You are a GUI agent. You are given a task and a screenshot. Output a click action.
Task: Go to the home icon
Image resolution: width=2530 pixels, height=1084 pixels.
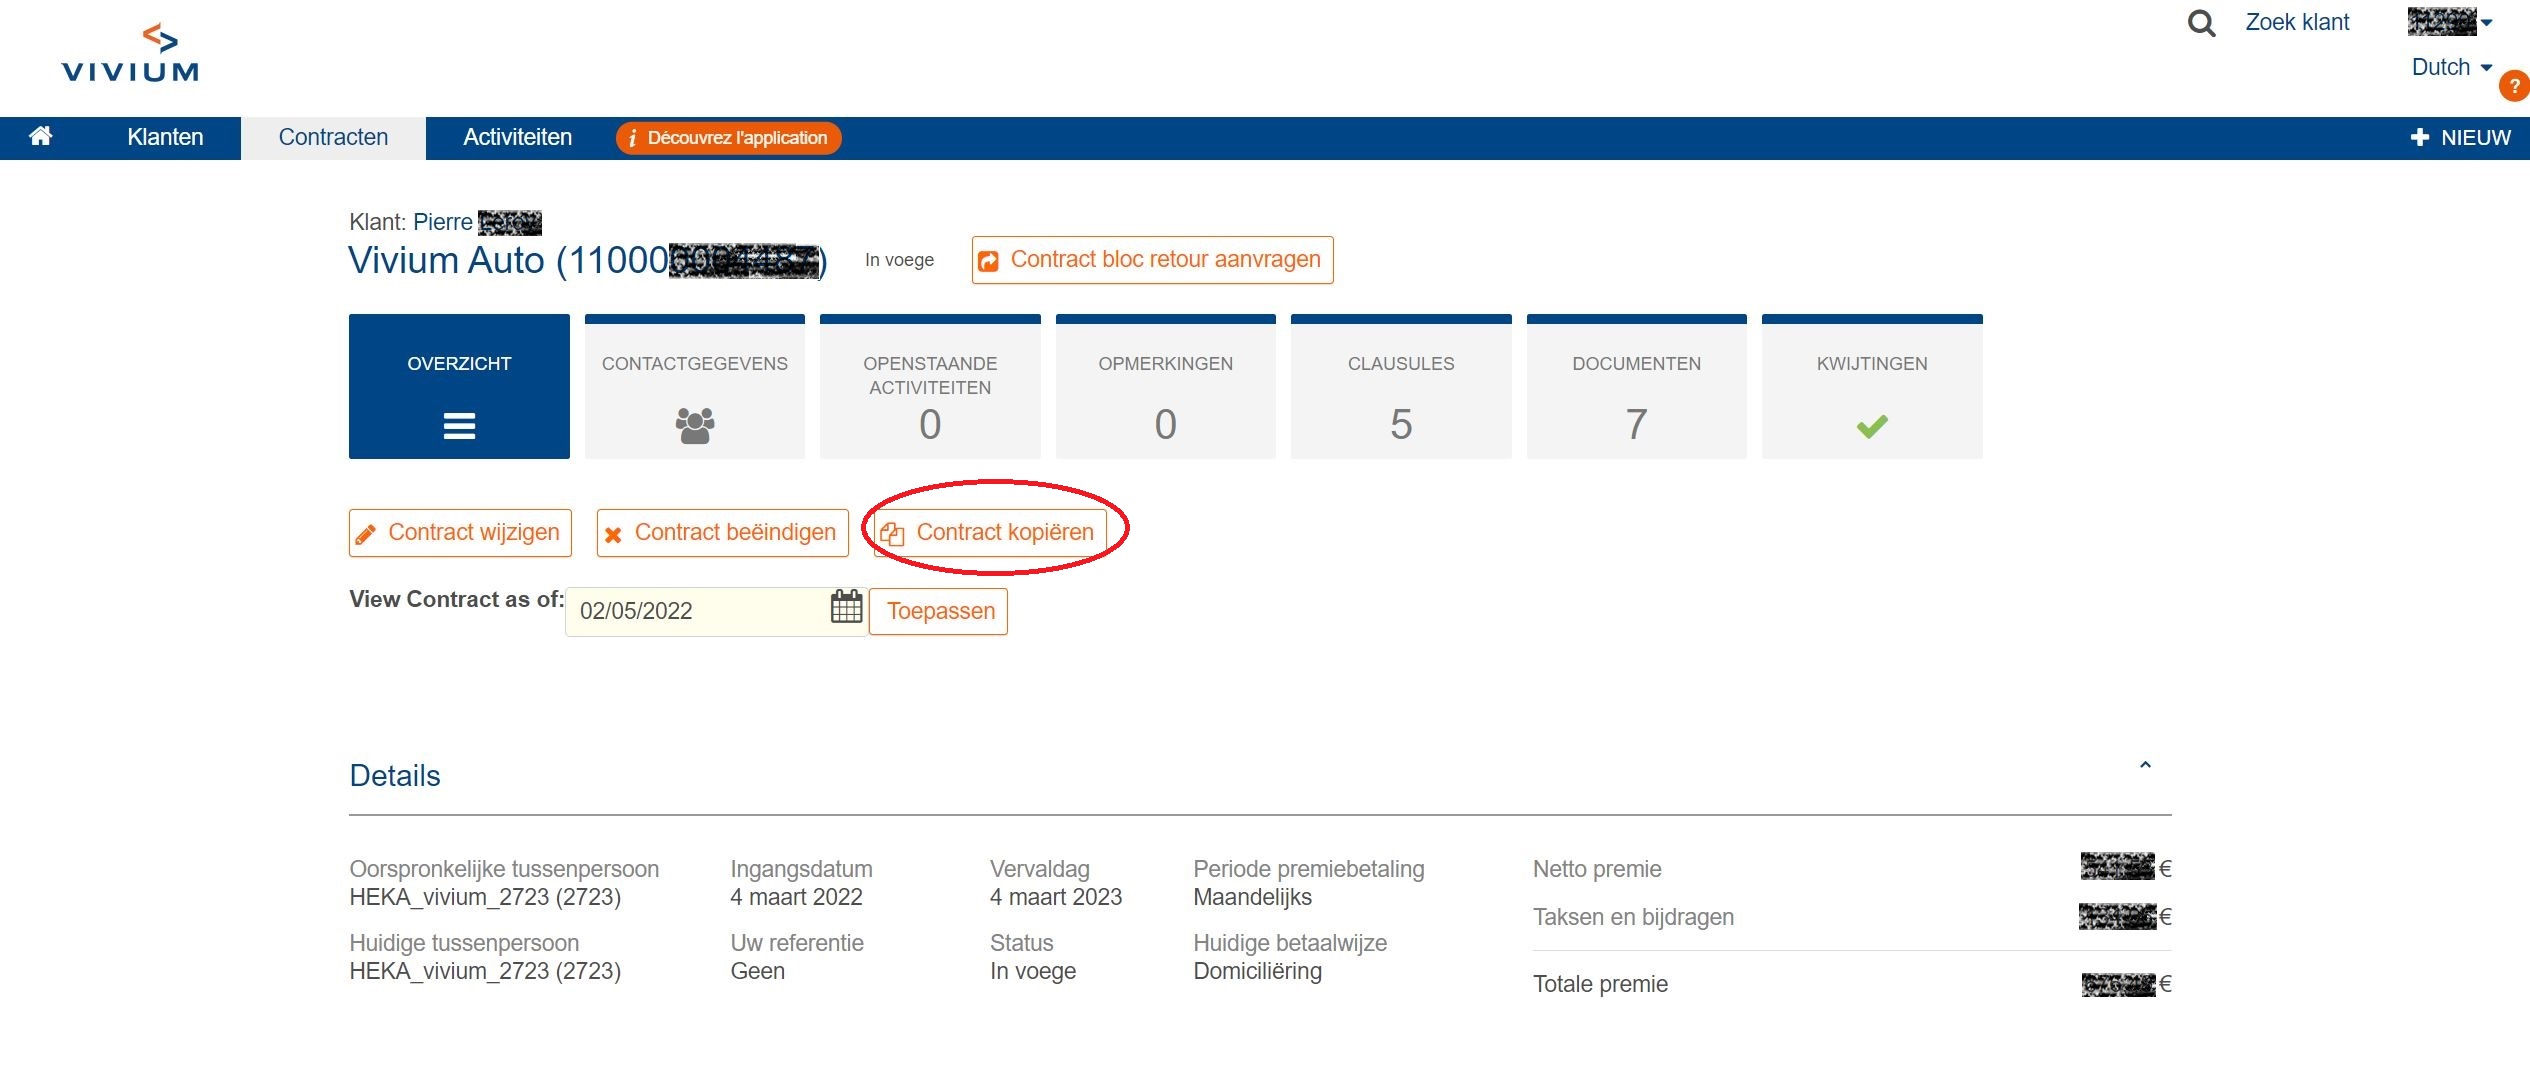coord(41,136)
